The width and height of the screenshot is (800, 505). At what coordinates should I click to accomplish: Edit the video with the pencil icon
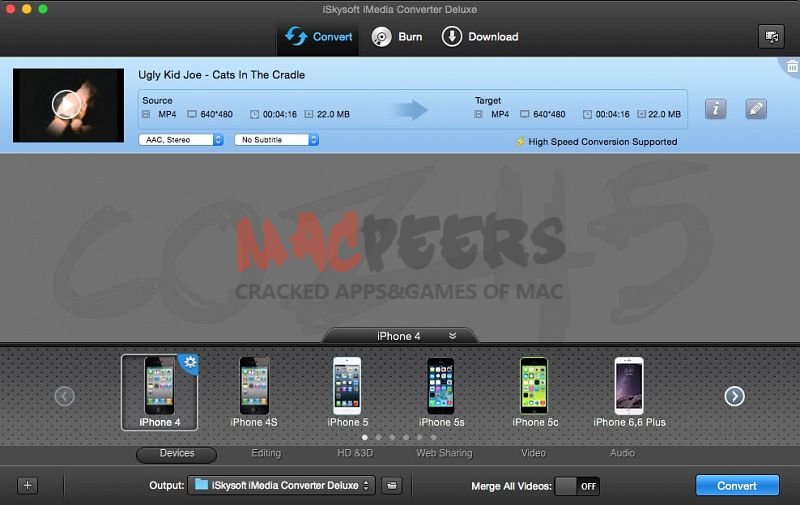tap(756, 109)
